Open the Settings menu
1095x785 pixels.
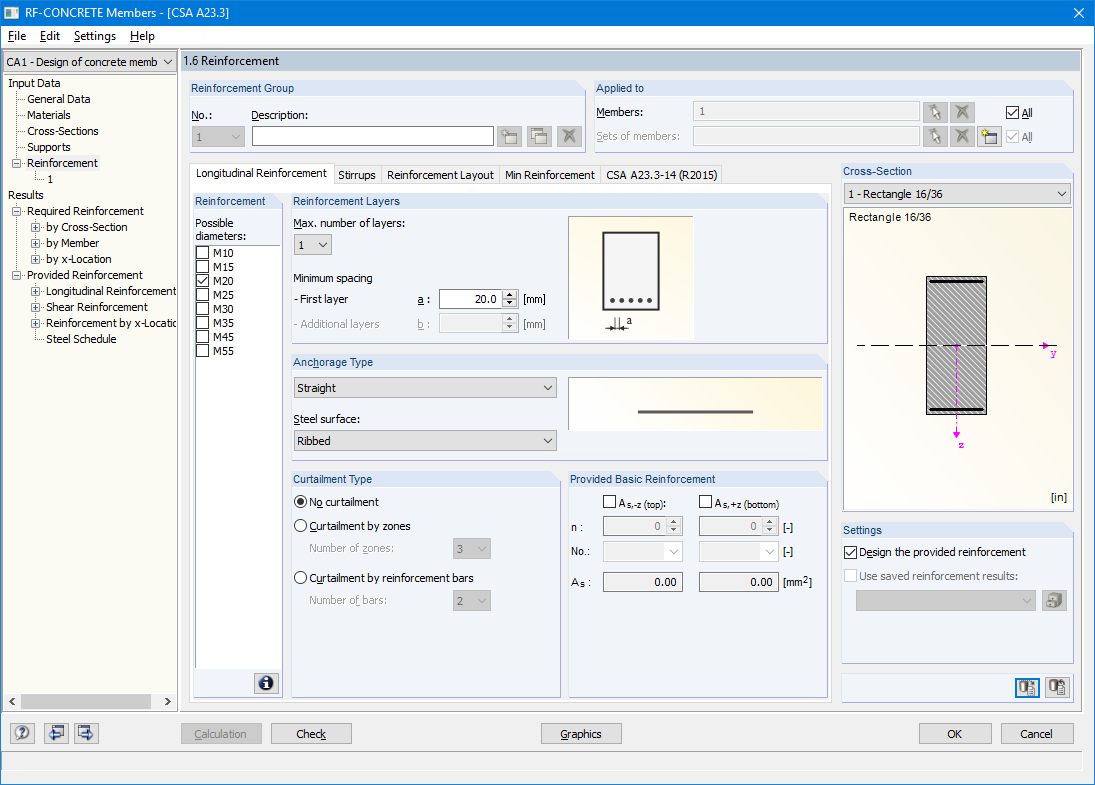(x=94, y=36)
